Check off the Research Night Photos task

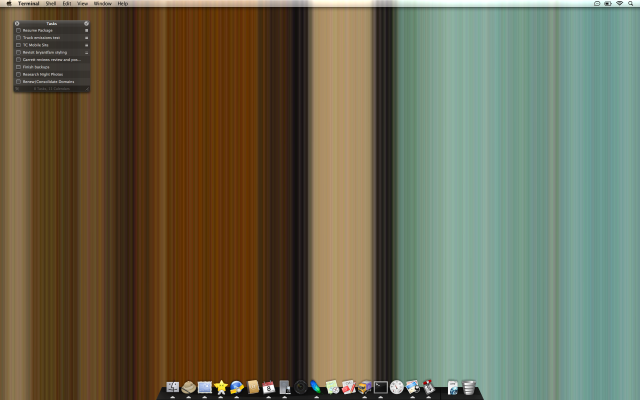pyautogui.click(x=18, y=74)
